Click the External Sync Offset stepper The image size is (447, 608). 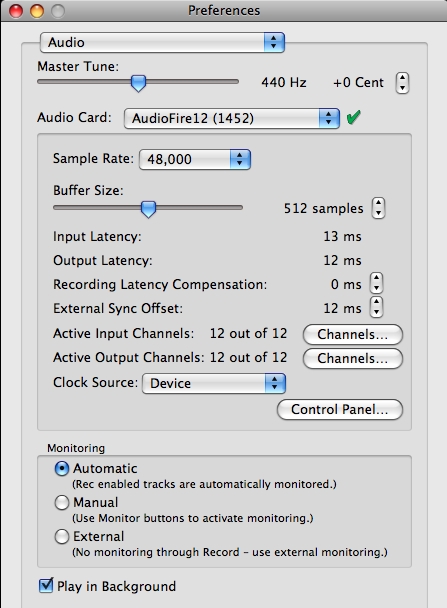coord(376,307)
